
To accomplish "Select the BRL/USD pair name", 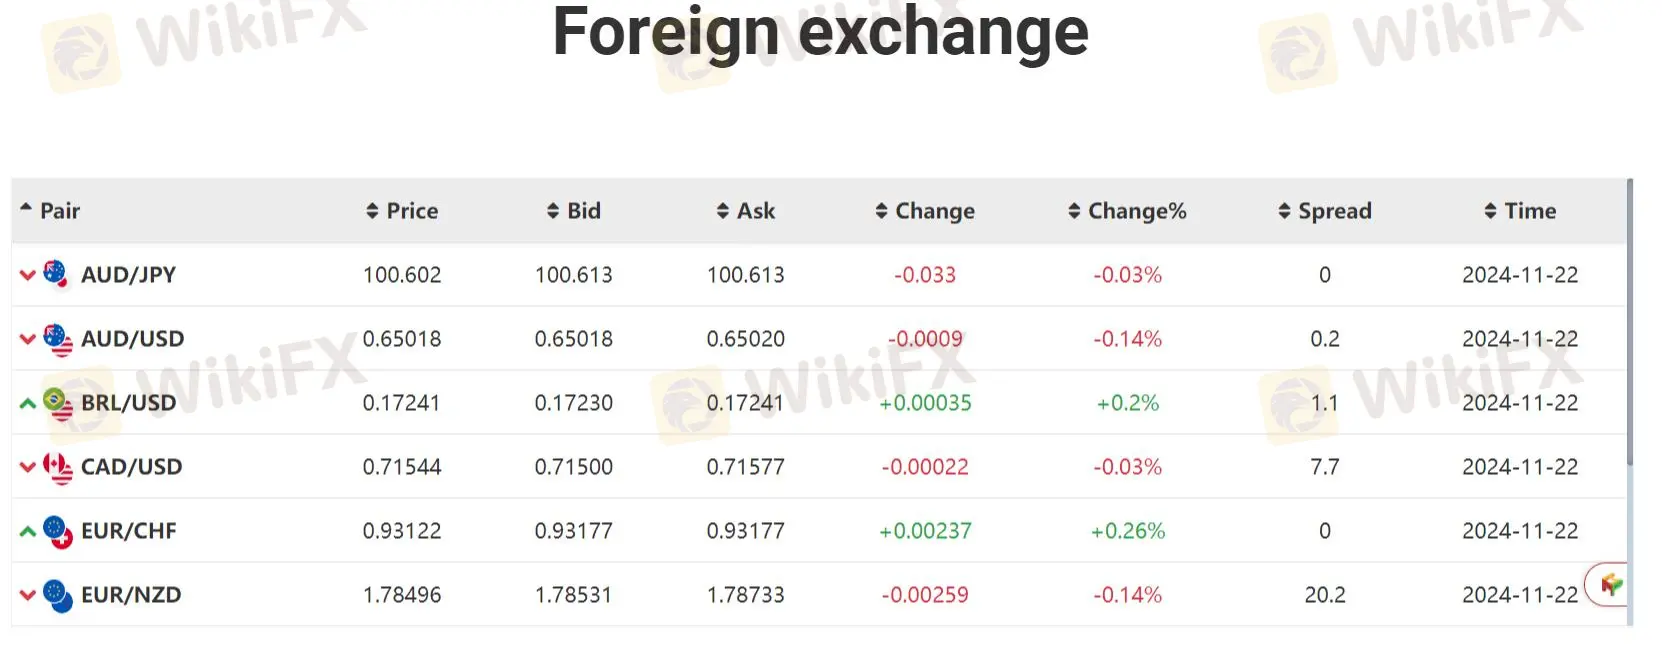I will [128, 403].
